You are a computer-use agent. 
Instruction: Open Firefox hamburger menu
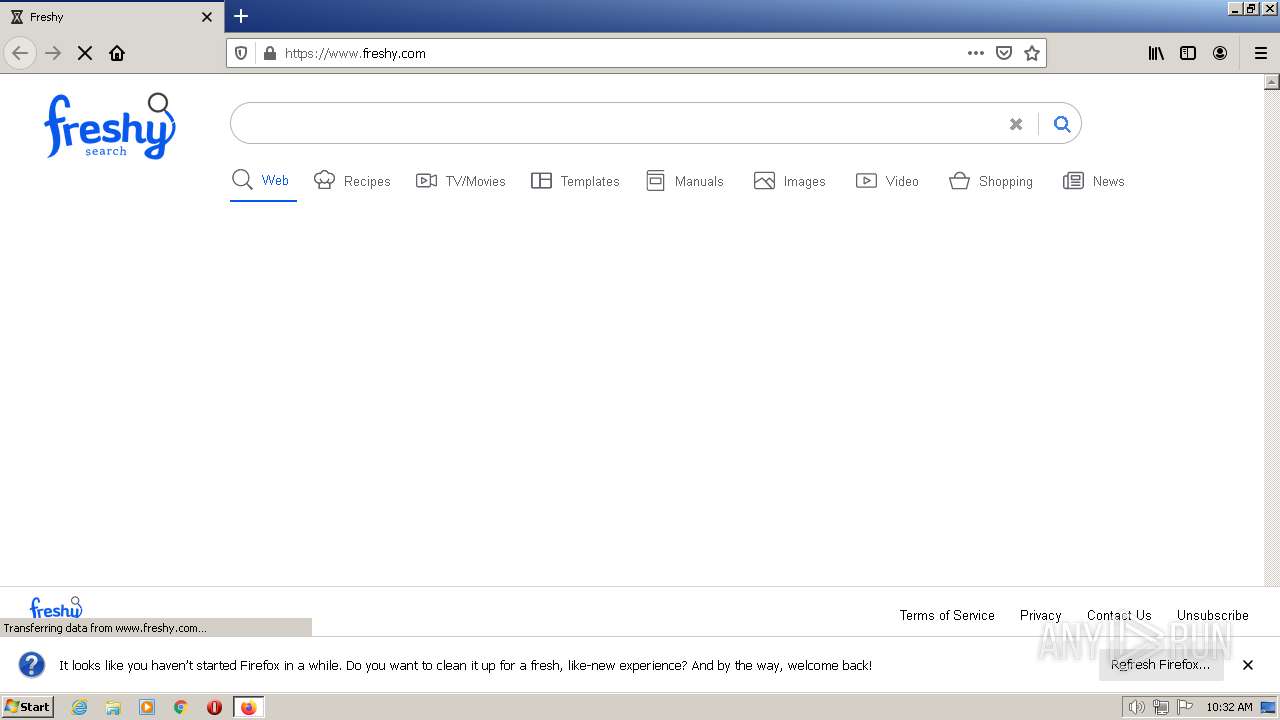[x=1261, y=53]
